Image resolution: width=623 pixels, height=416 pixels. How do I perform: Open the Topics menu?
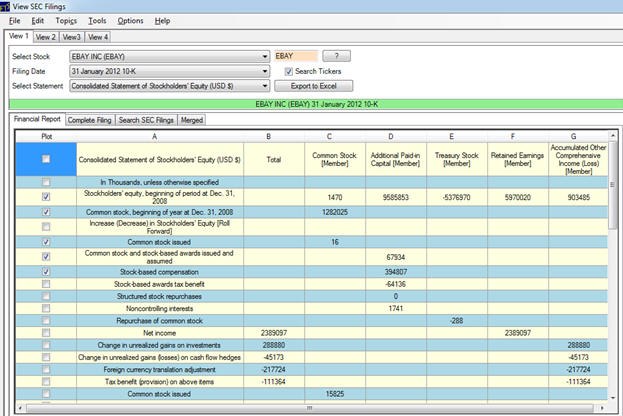tap(66, 21)
